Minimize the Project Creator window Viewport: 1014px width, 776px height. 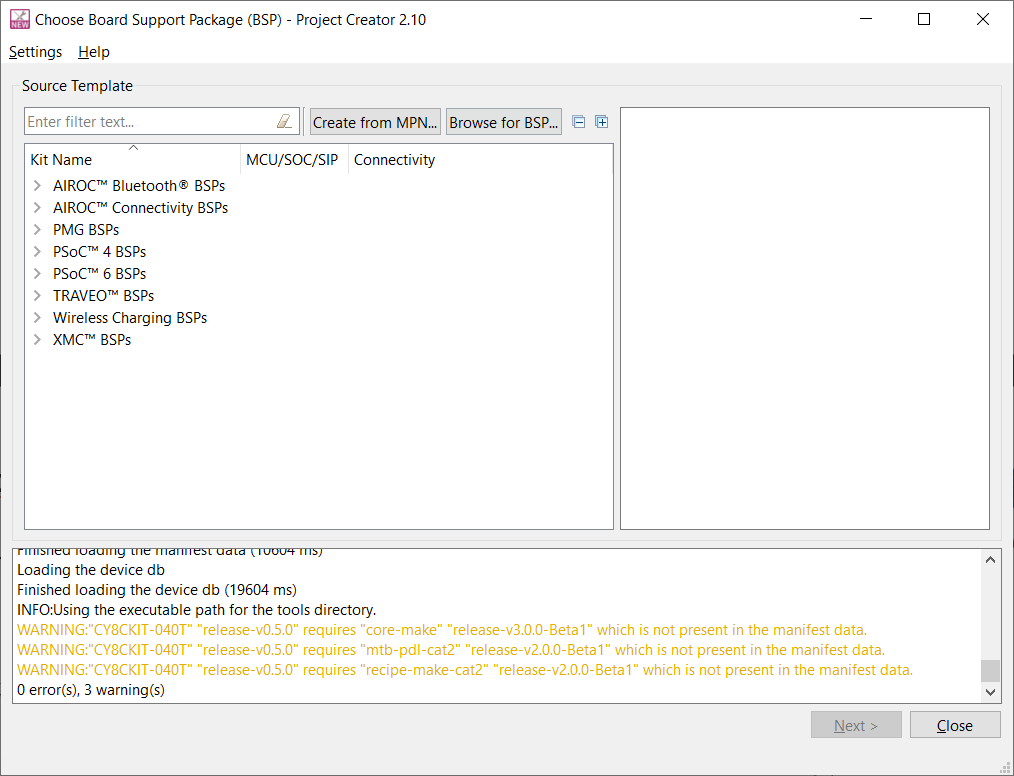tap(866, 19)
